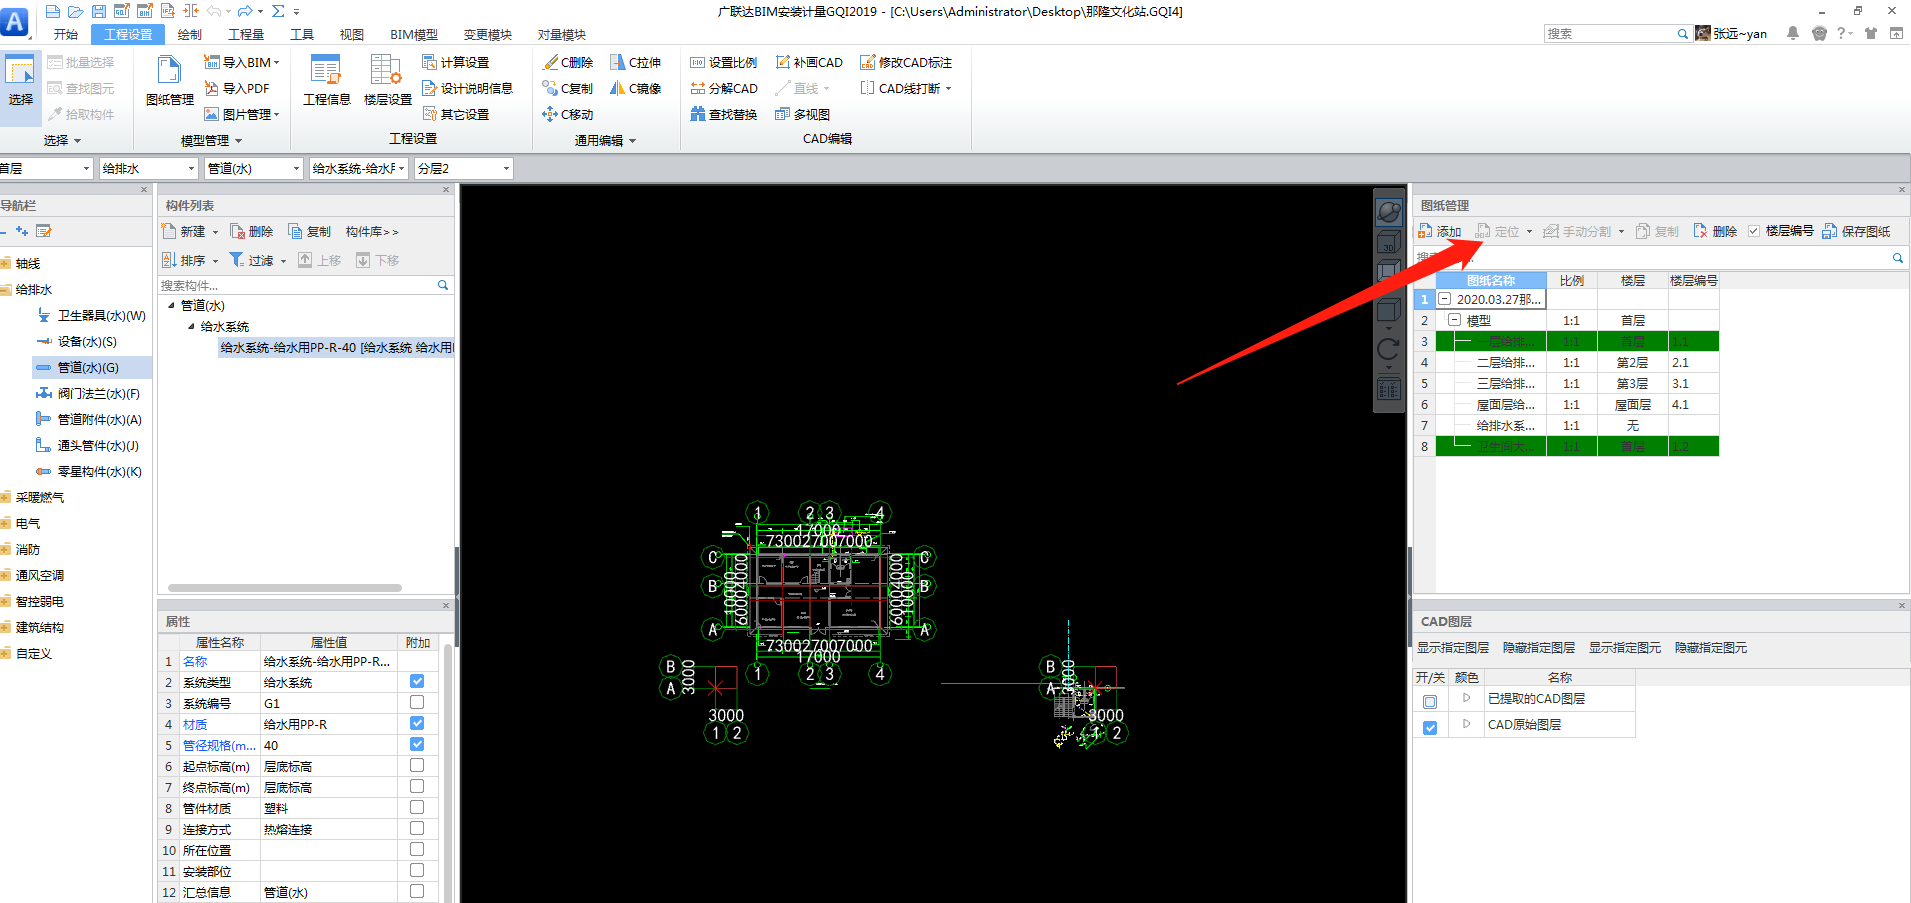Click the open folder icon in quick access toolbar
1911x903 pixels.
click(x=75, y=11)
